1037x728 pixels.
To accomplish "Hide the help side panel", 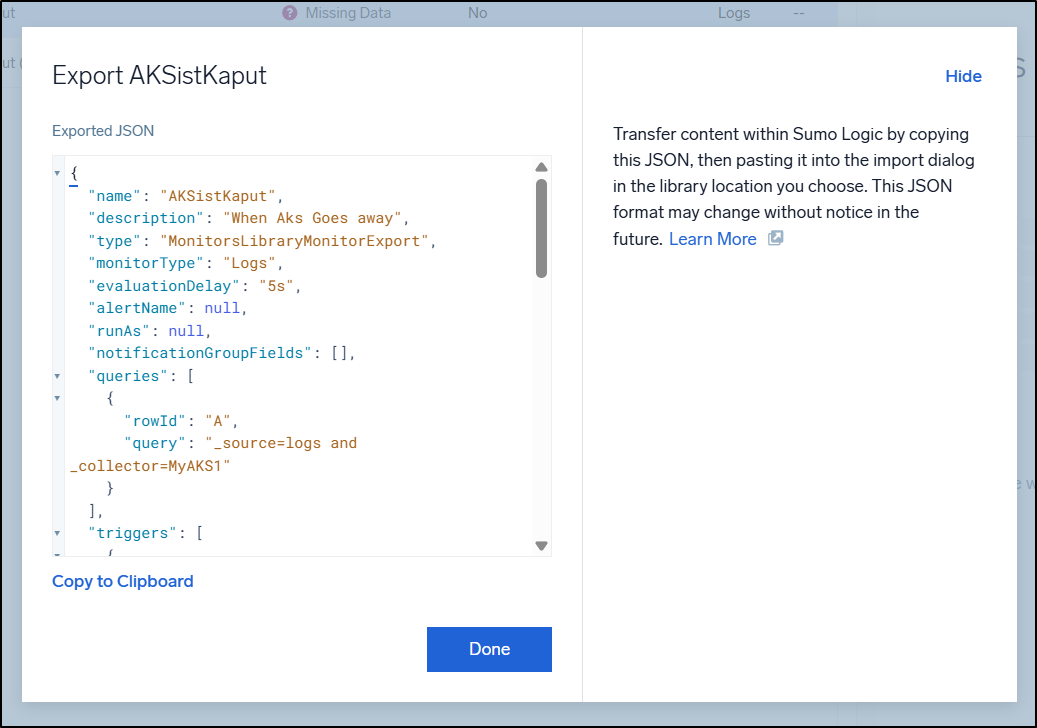I will [963, 76].
